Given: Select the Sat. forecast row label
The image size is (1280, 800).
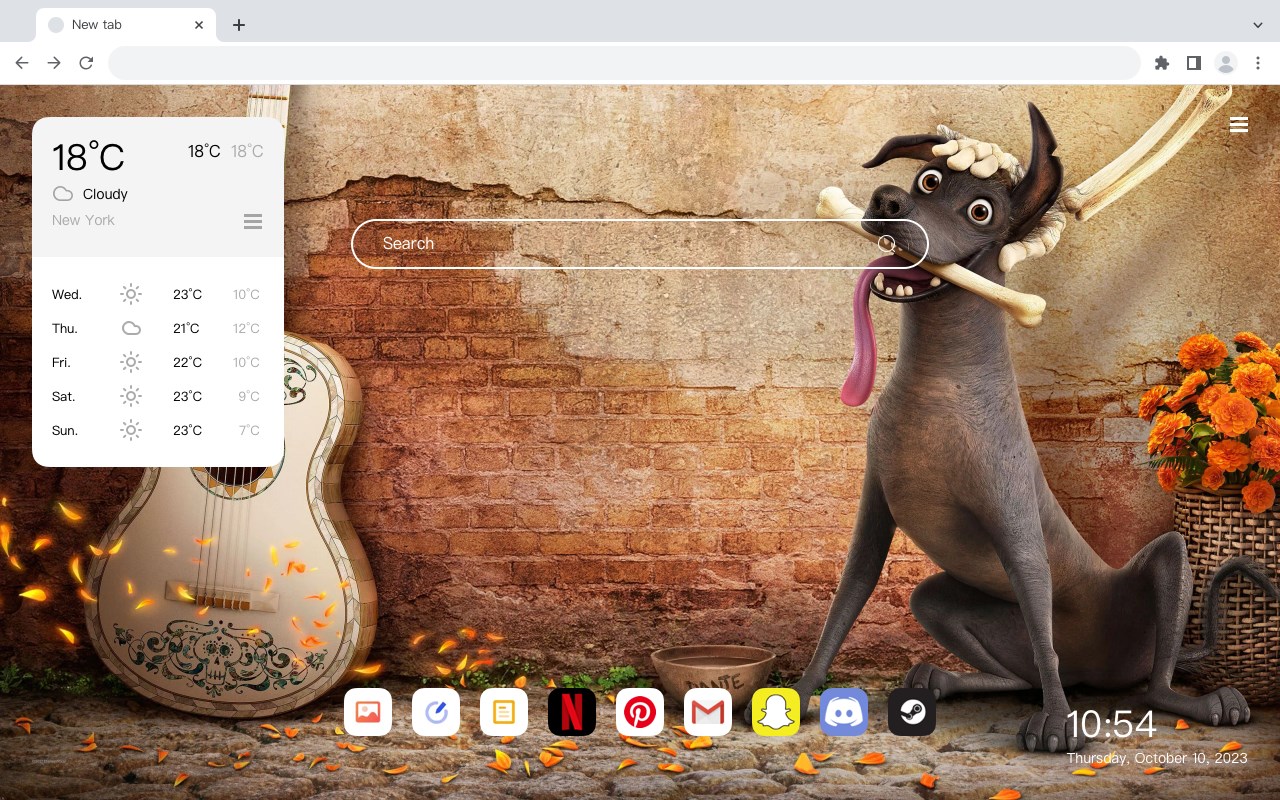Looking at the screenshot, I should pyautogui.click(x=64, y=396).
